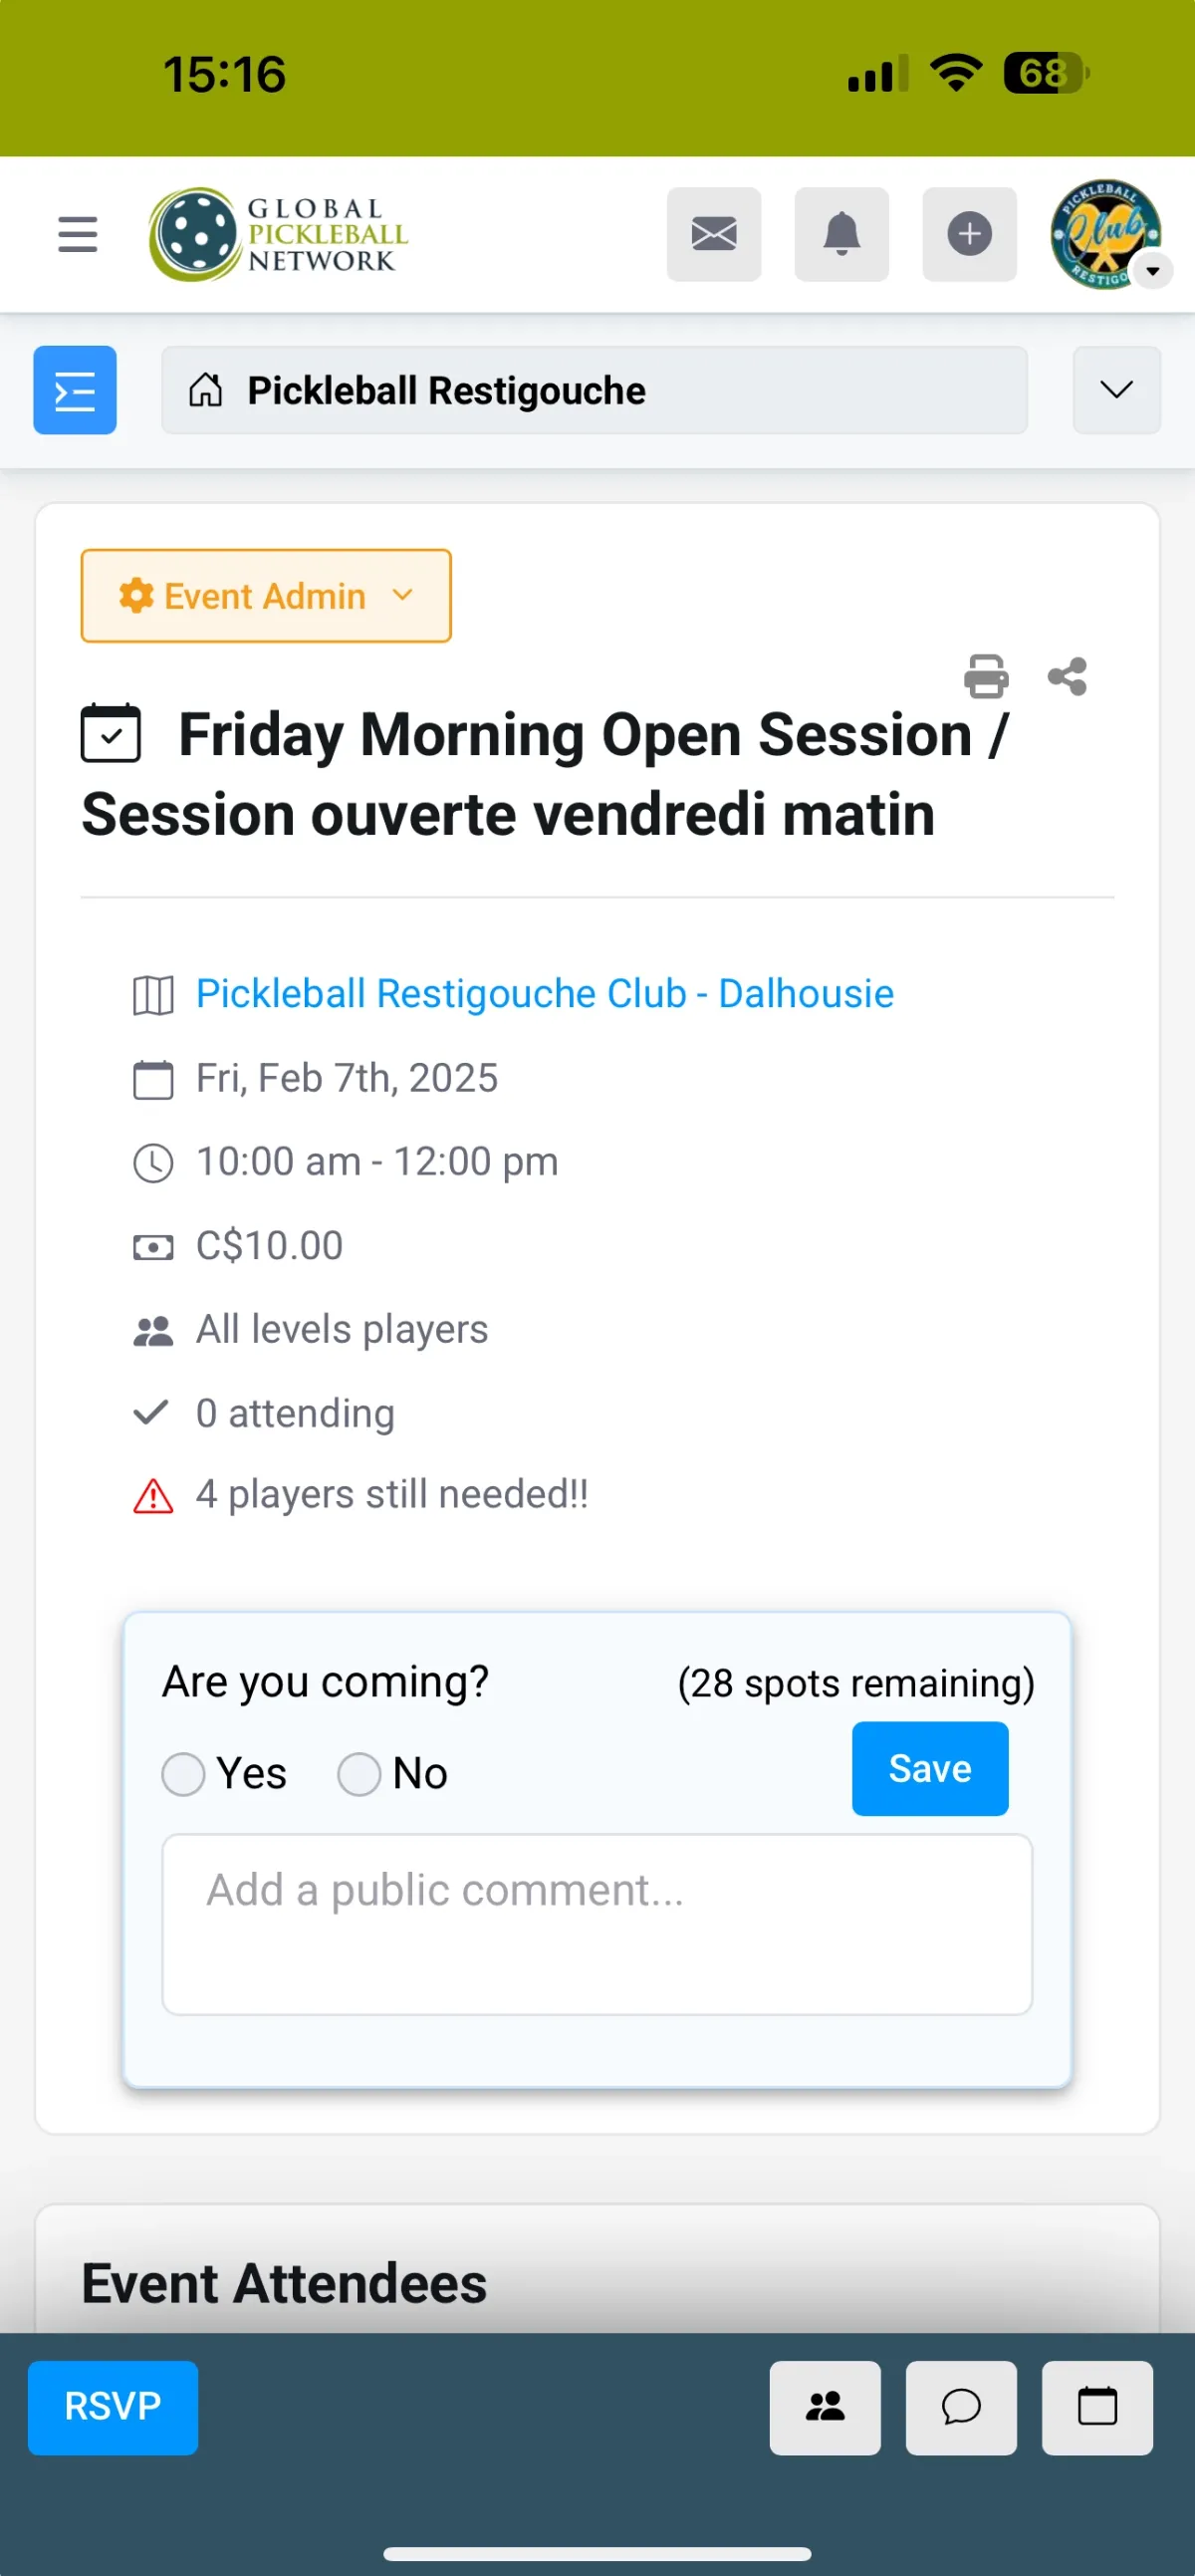Focus the public comment field
1195x2576 pixels.
click(596, 1923)
